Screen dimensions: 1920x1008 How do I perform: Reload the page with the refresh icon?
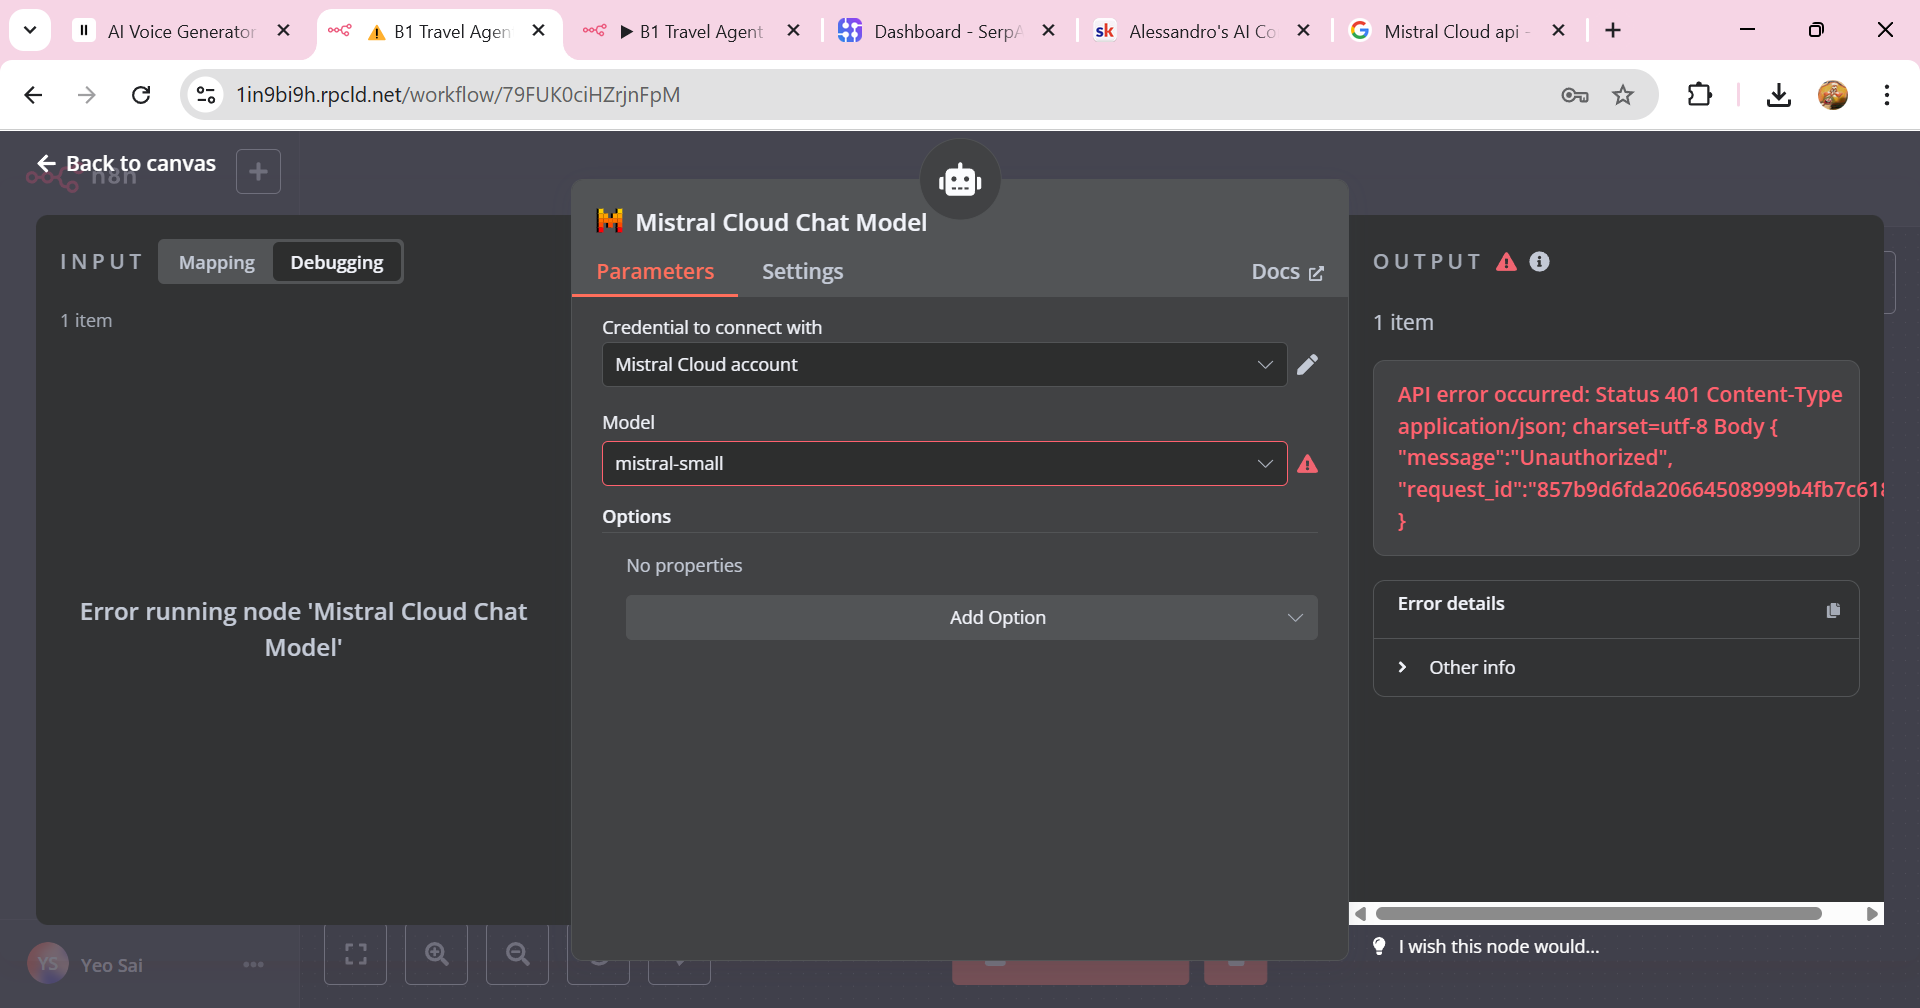pos(141,95)
